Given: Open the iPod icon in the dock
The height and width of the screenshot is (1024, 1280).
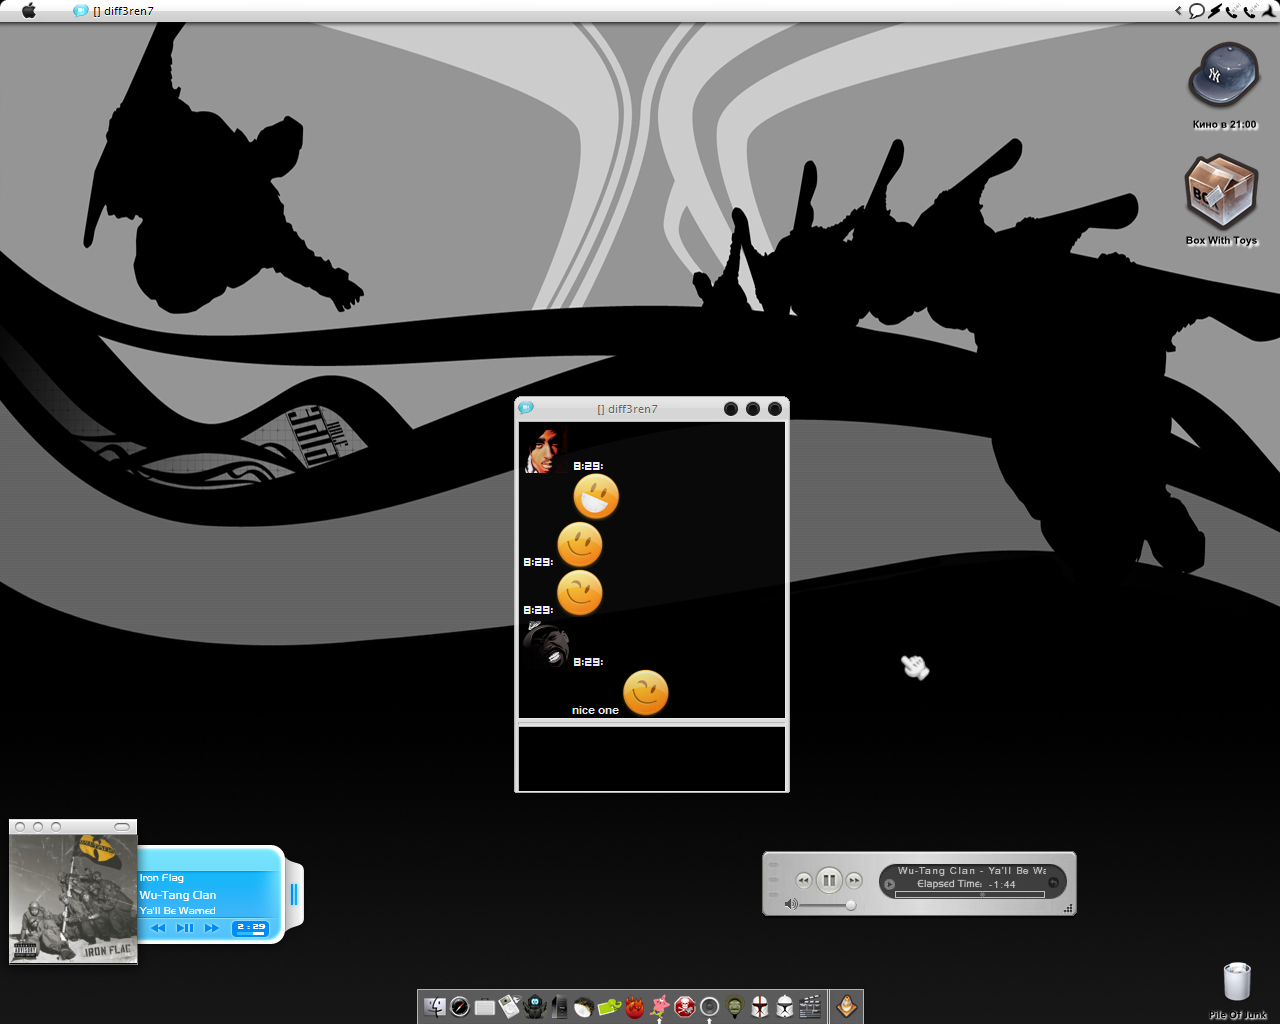Looking at the screenshot, I should pyautogui.click(x=510, y=1006).
